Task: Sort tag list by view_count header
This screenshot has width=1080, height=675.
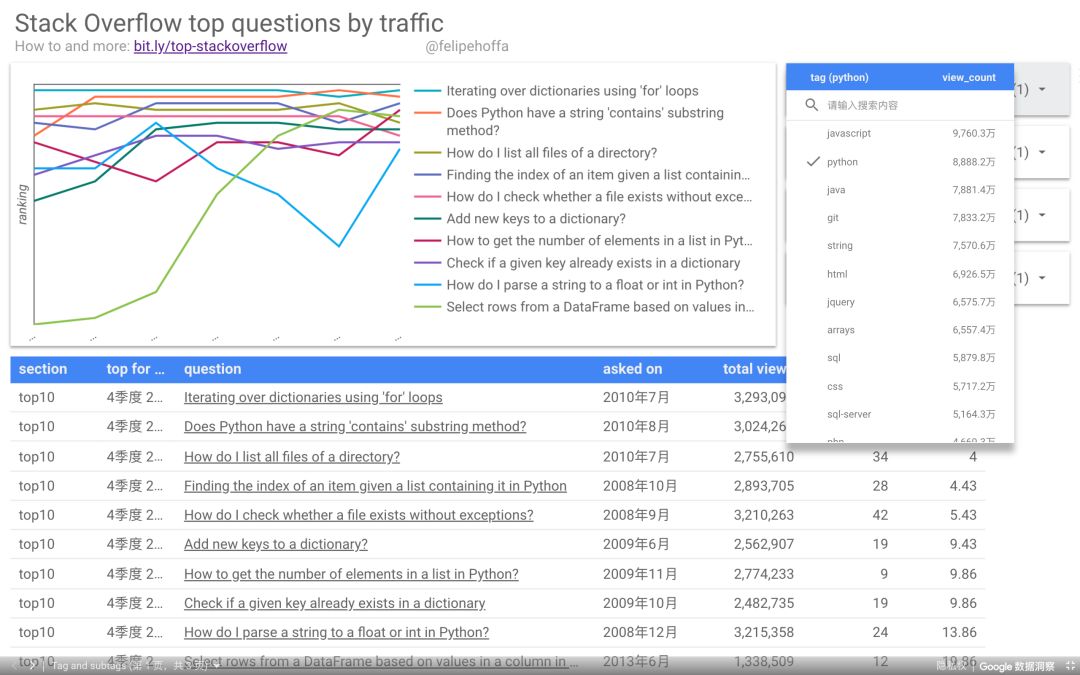Action: tap(968, 77)
